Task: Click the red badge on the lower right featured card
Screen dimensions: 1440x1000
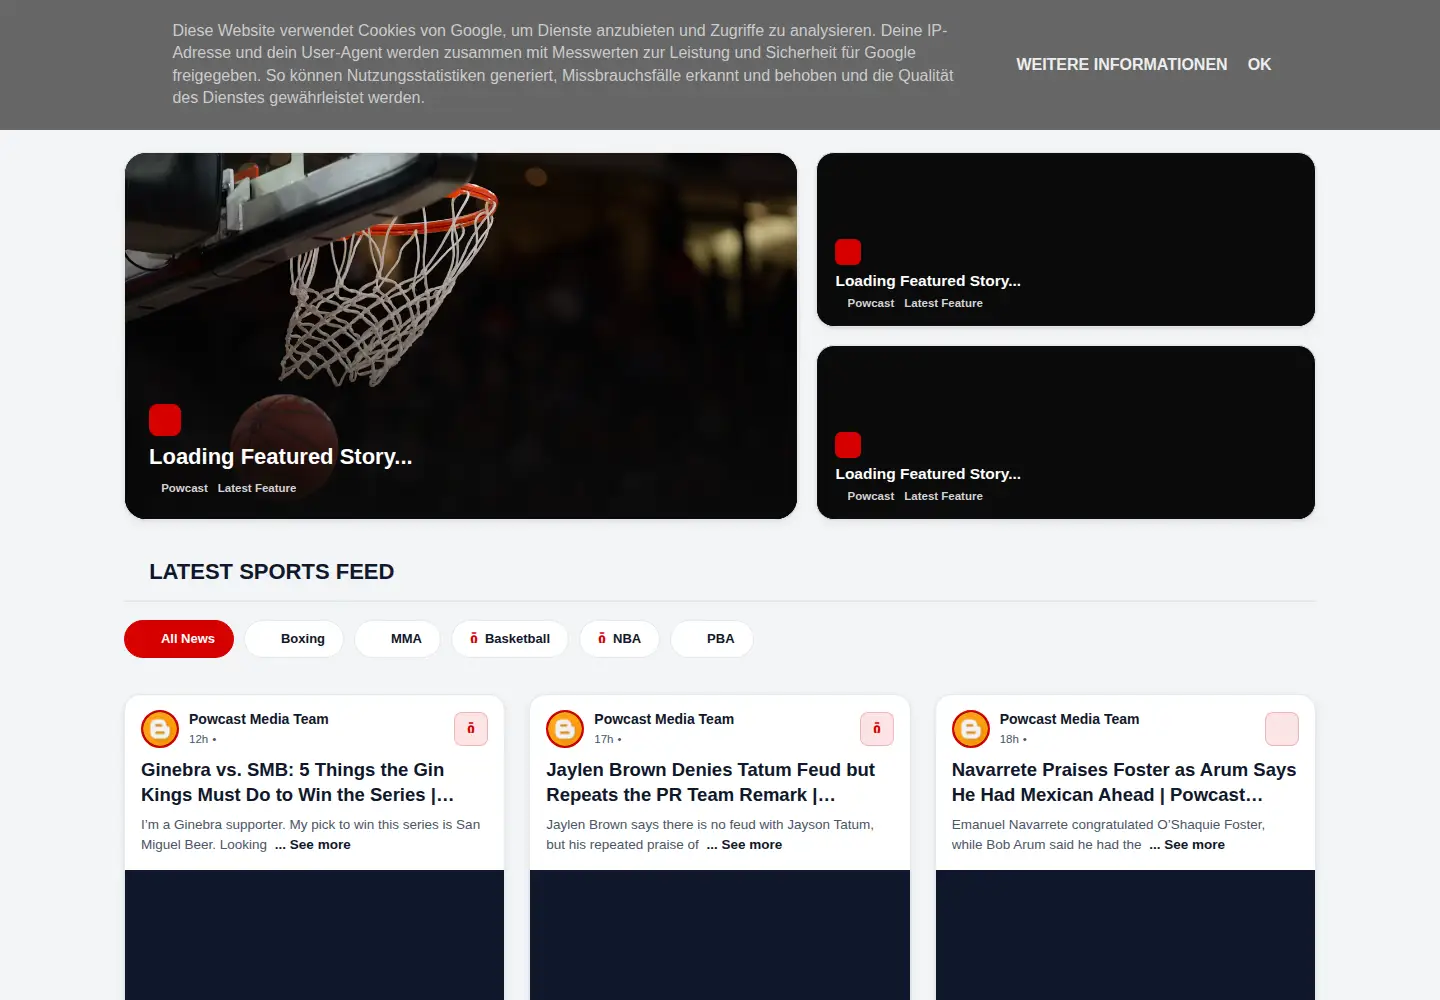Action: pos(848,445)
